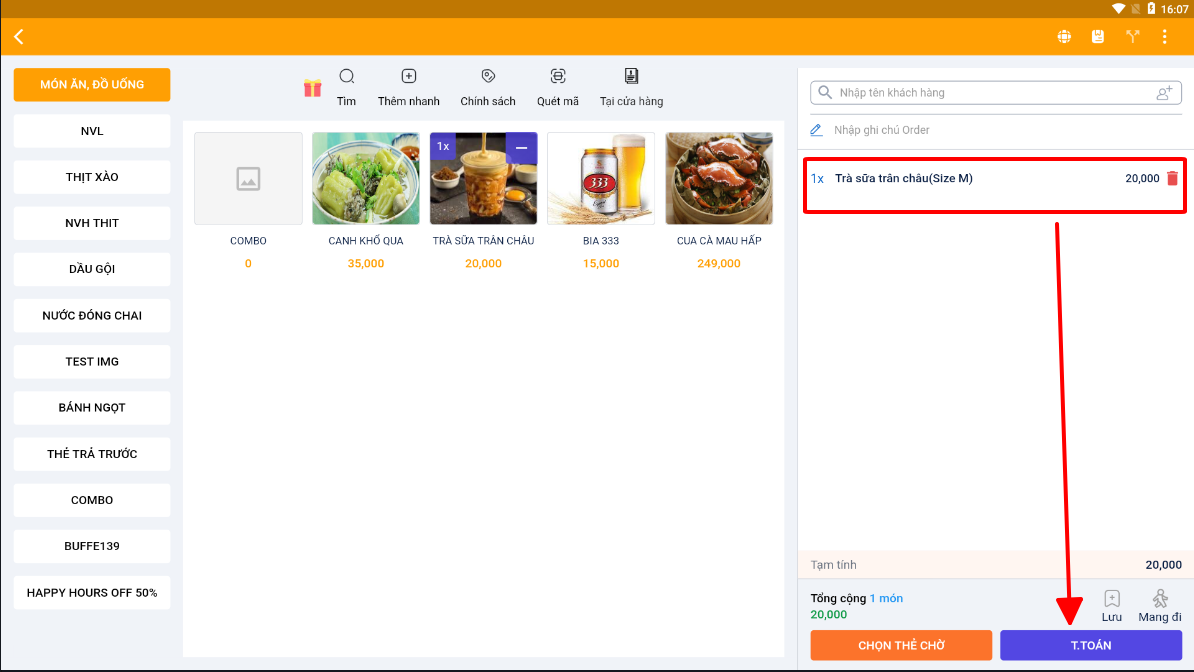Delete Trà sữa trân châu with trash icon

[1172, 179]
